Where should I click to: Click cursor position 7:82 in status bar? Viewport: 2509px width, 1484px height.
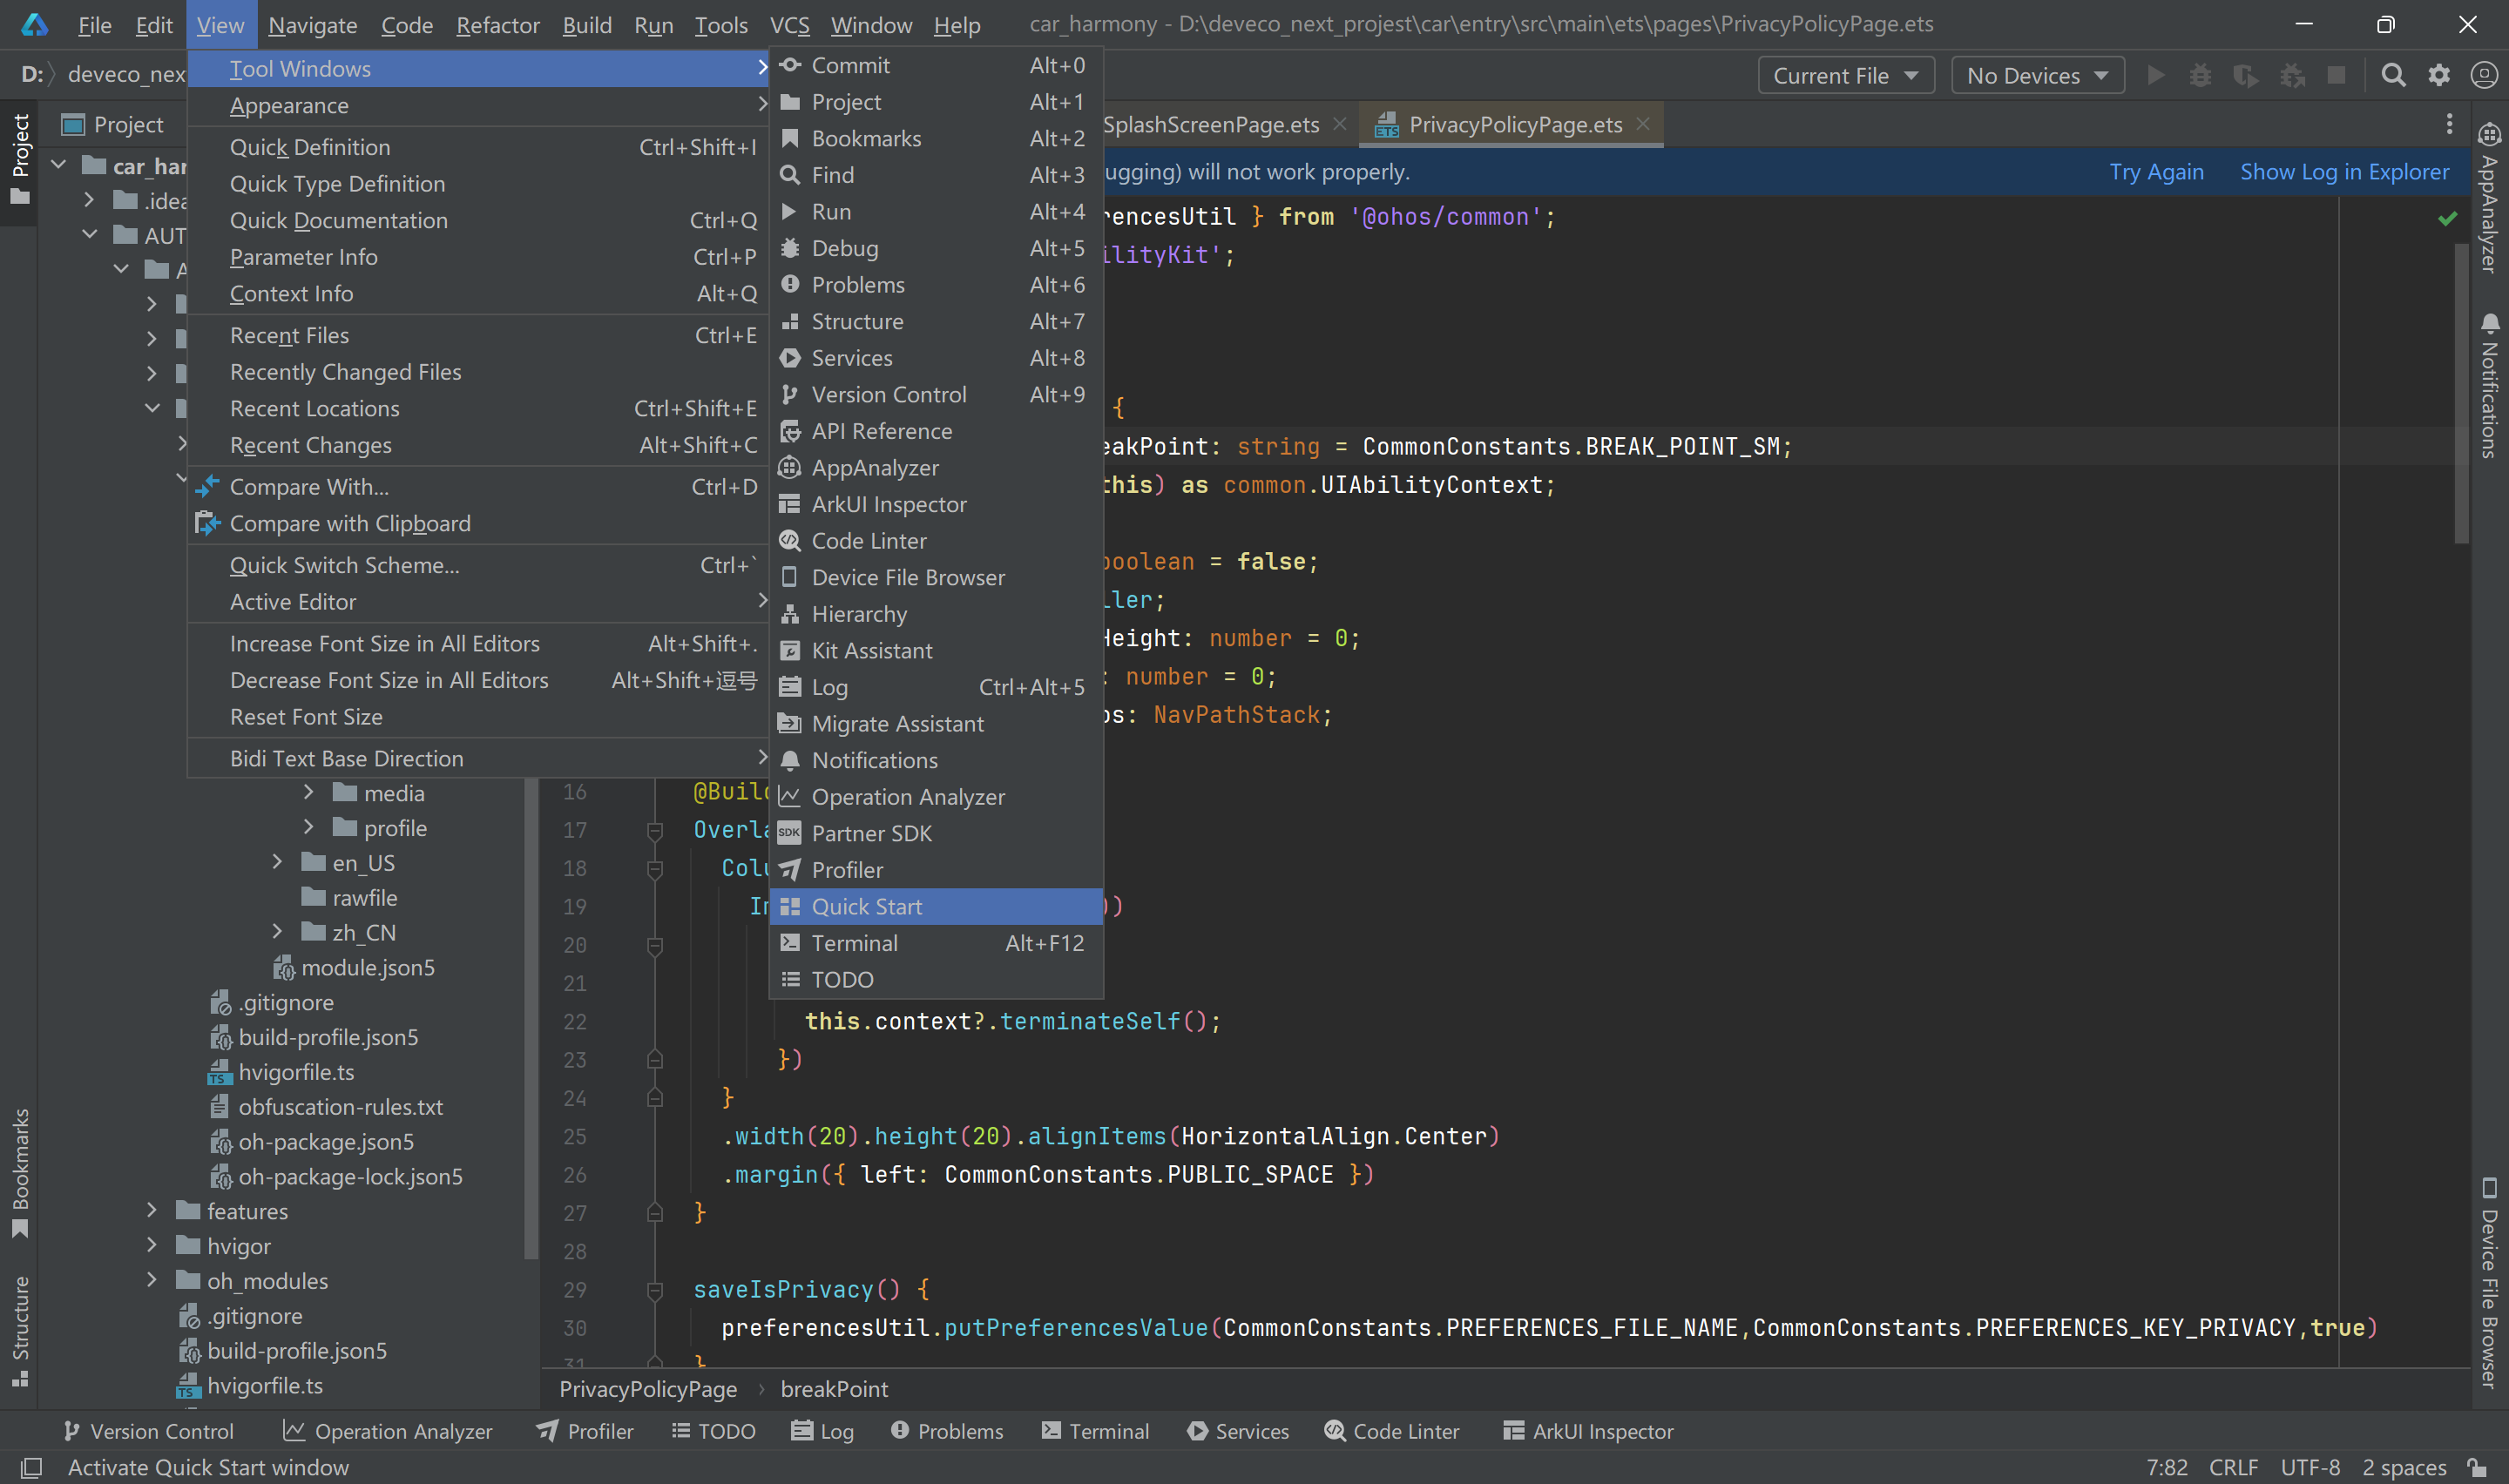point(2167,1467)
